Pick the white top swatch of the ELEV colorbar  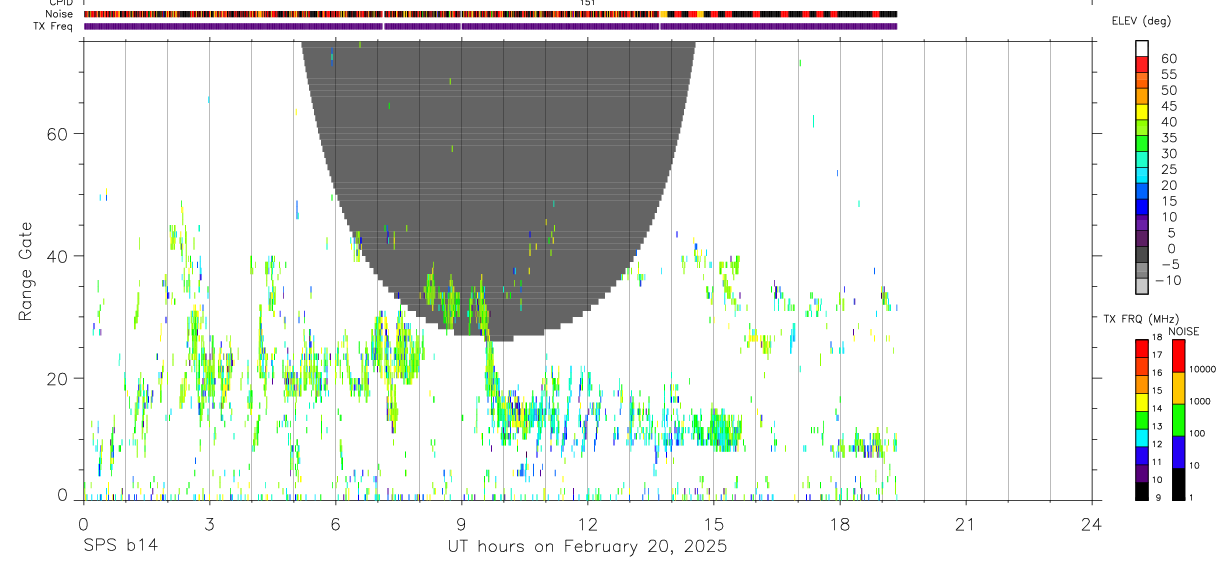[x=1142, y=47]
